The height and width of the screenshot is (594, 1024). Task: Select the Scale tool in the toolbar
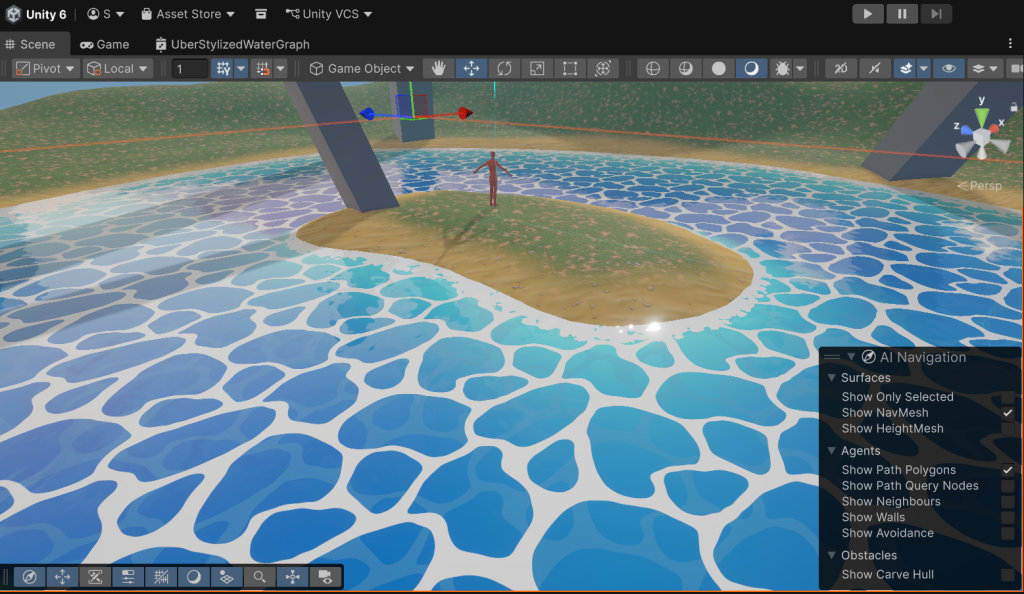coord(537,69)
